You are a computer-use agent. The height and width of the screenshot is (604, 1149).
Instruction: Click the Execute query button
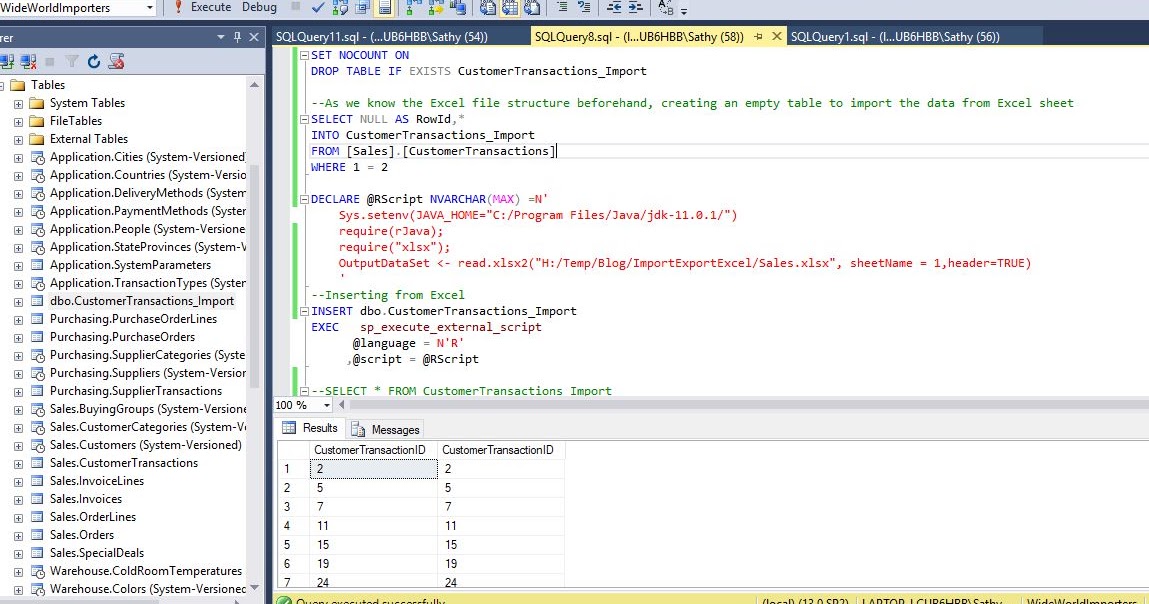click(203, 7)
